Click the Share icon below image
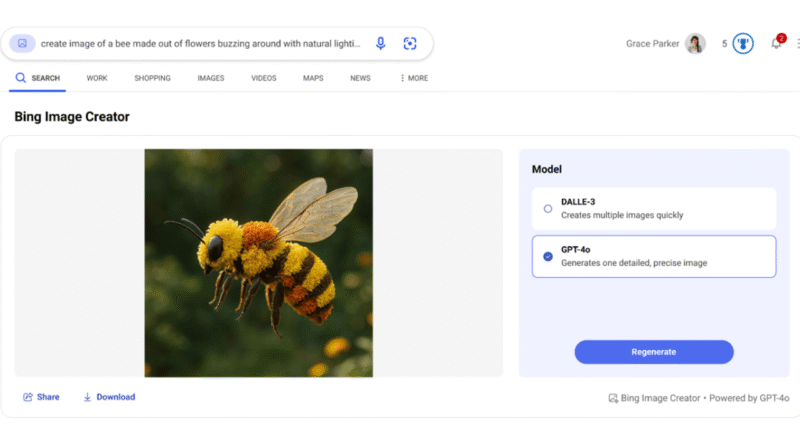The width and height of the screenshot is (800, 445). pos(28,397)
